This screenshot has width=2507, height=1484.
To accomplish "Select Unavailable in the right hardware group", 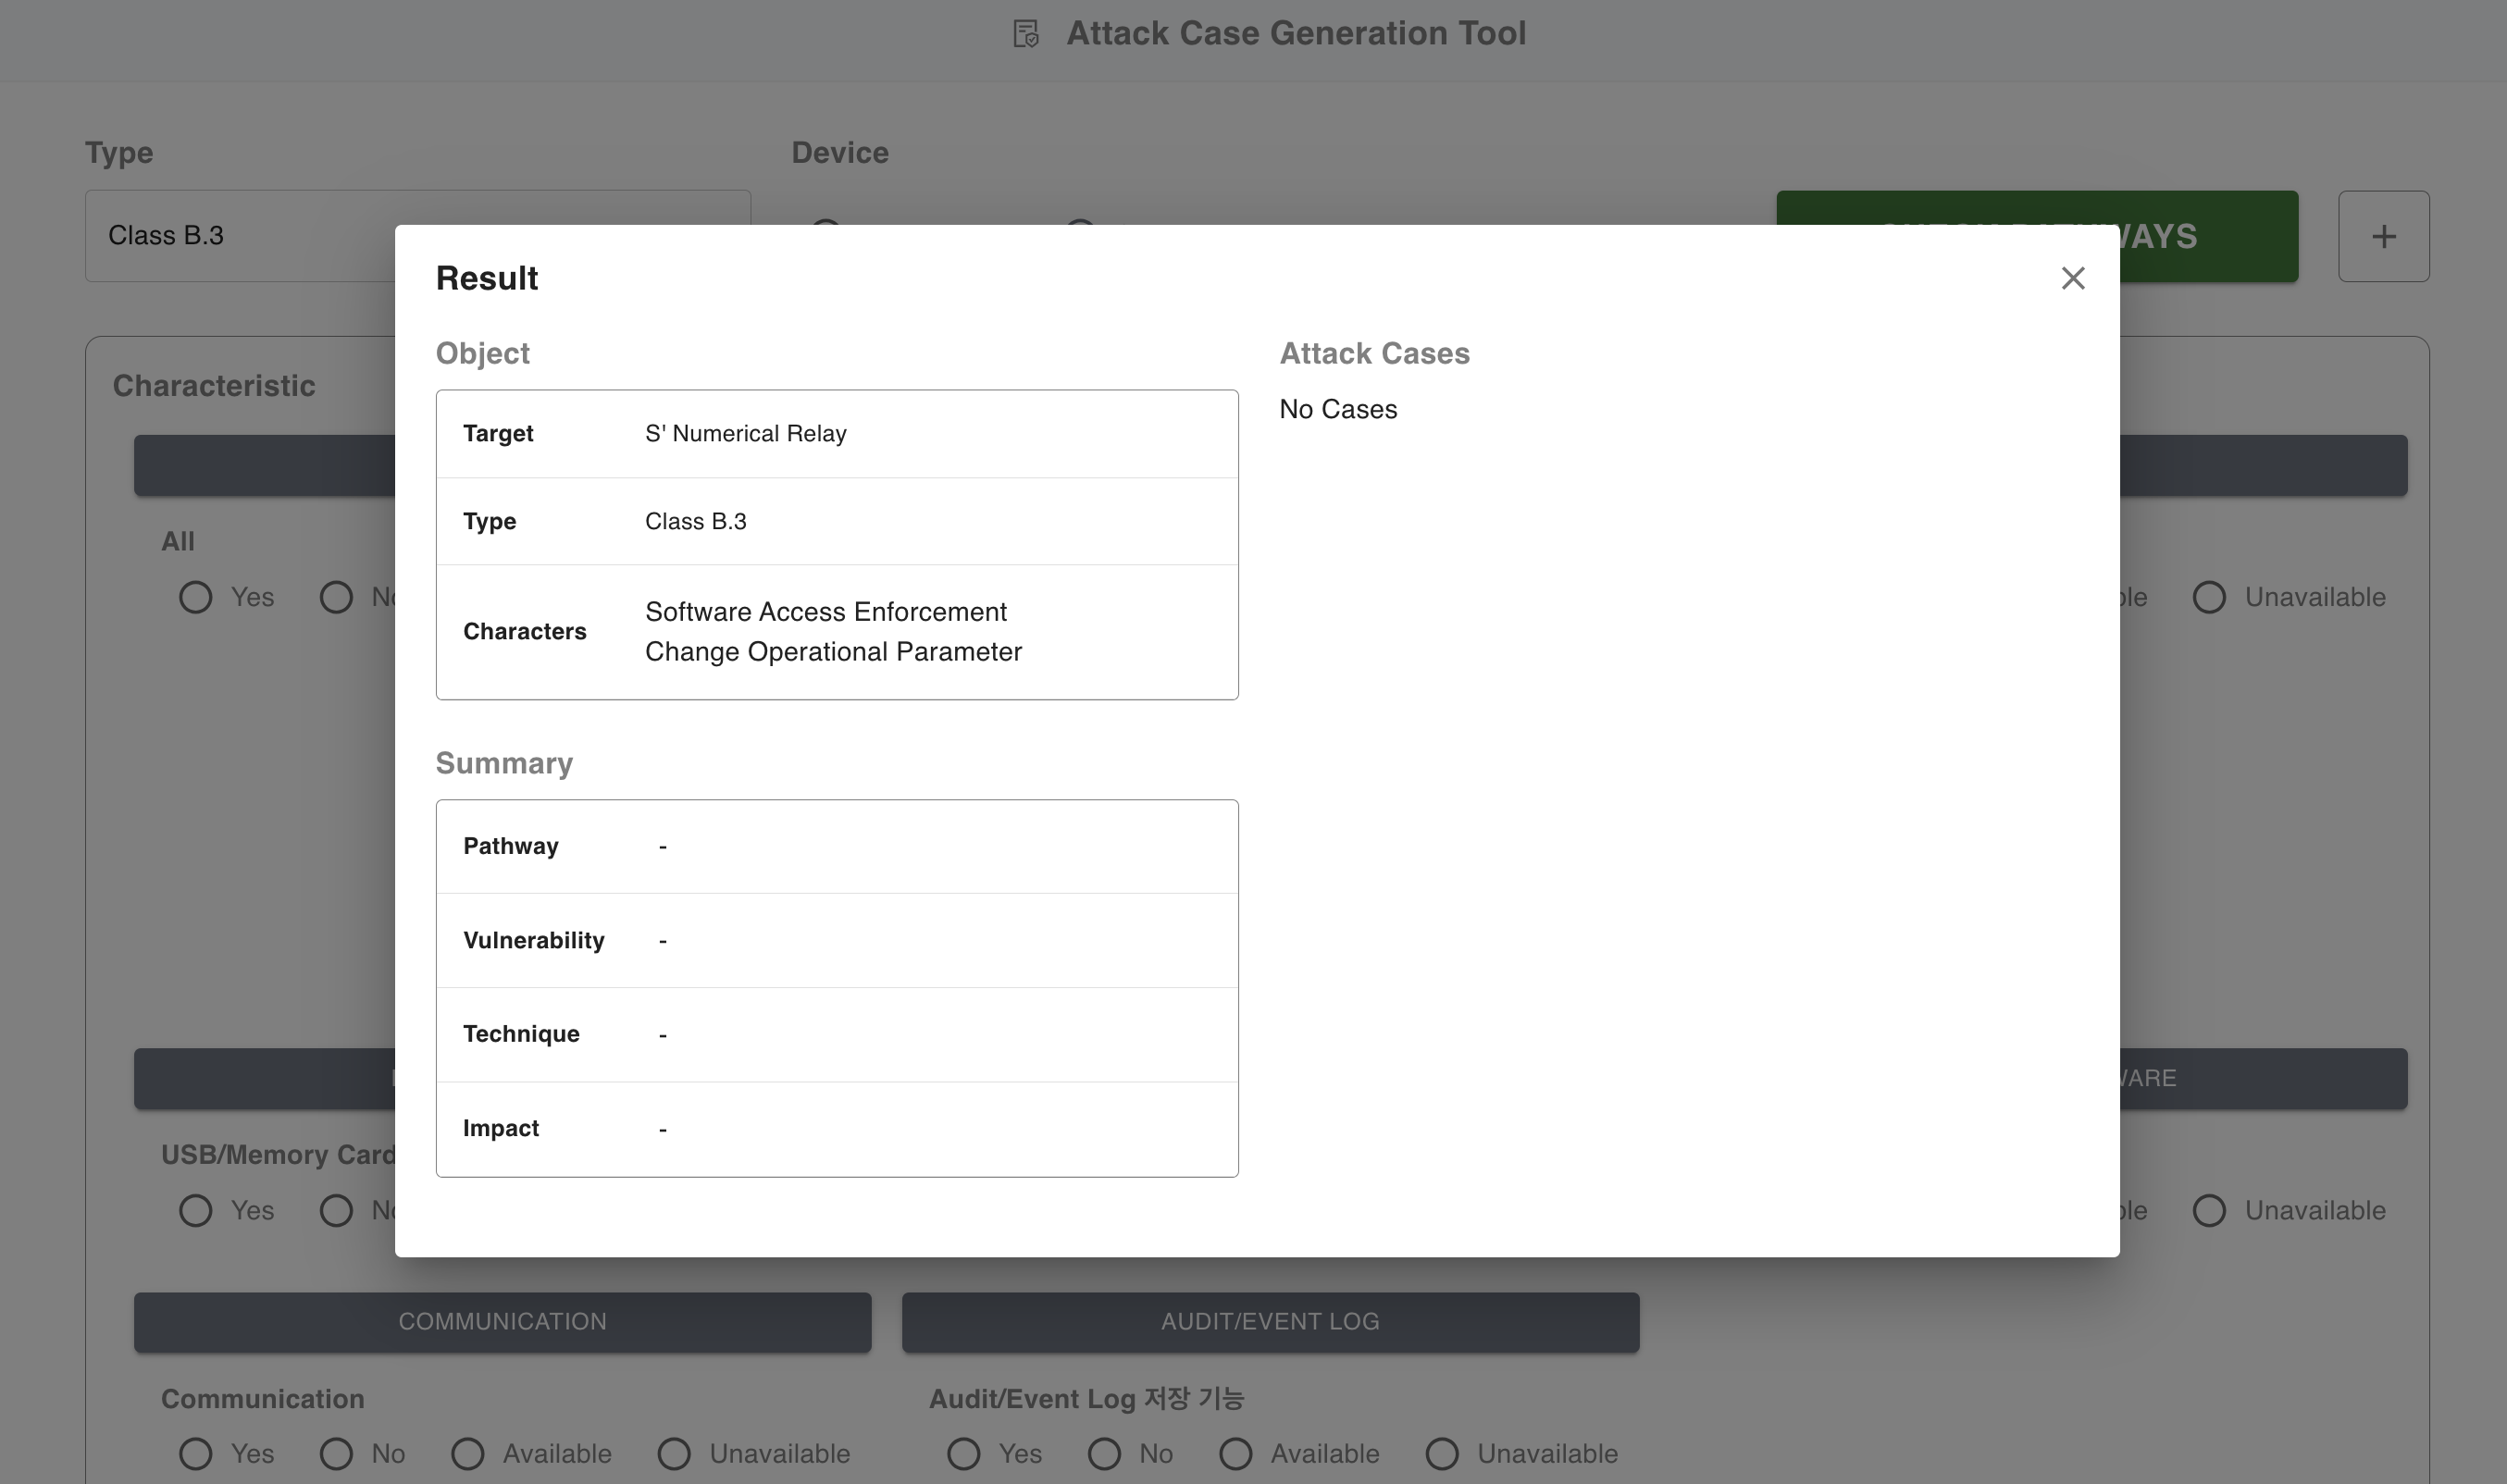I will 2209,1210.
